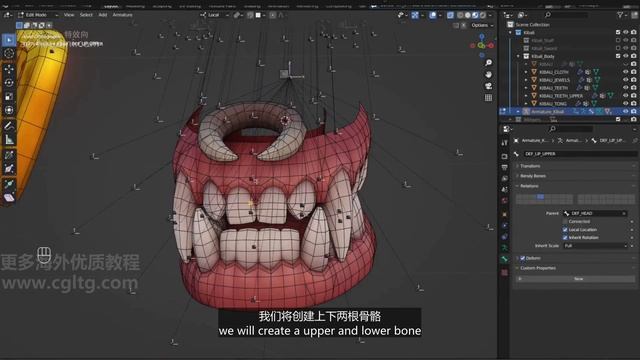The image size is (640, 360).
Task: Open the Local transform orientation dropdown
Action: coord(214,15)
